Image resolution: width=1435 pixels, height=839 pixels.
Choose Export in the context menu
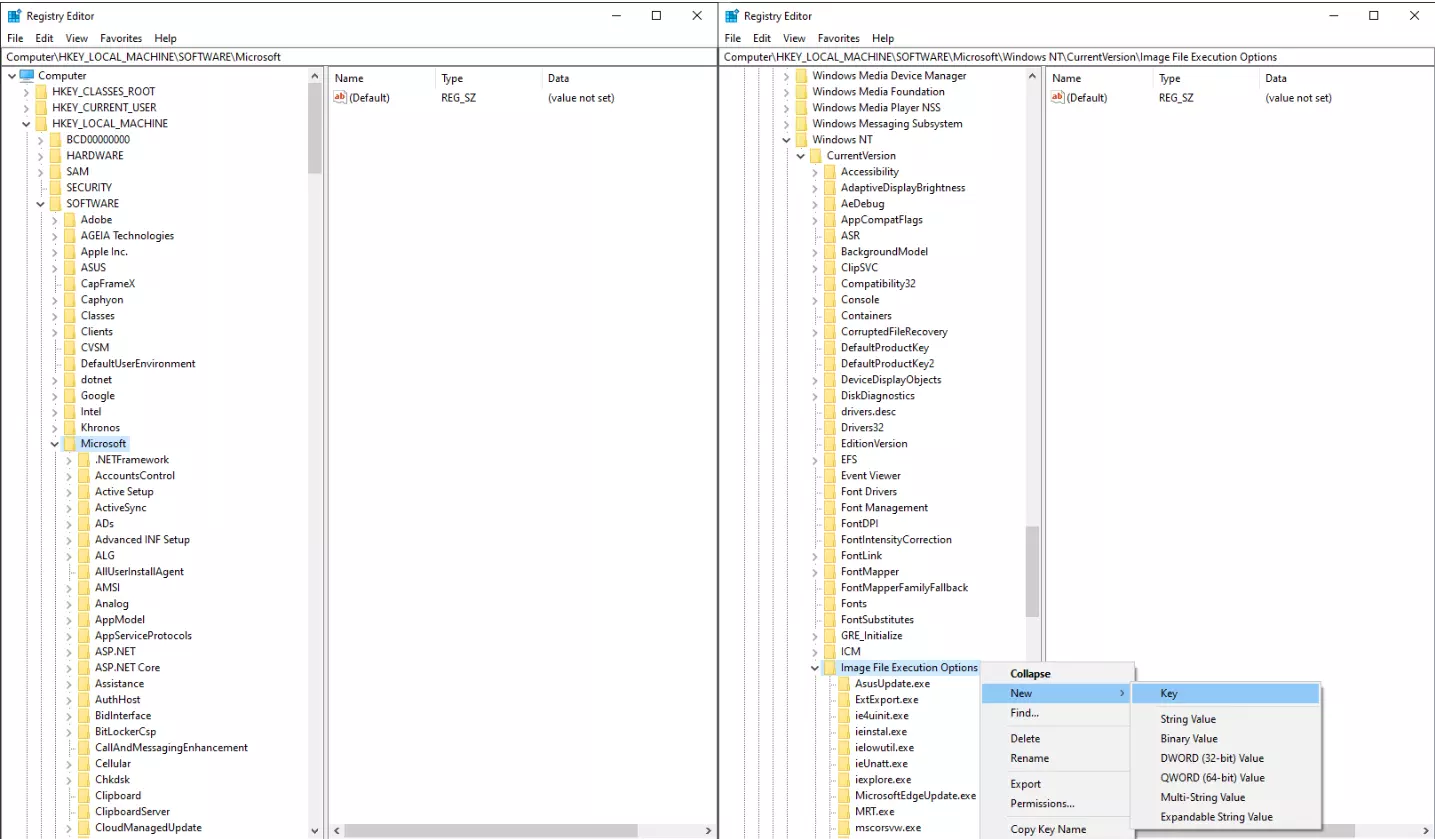[x=1058, y=784]
